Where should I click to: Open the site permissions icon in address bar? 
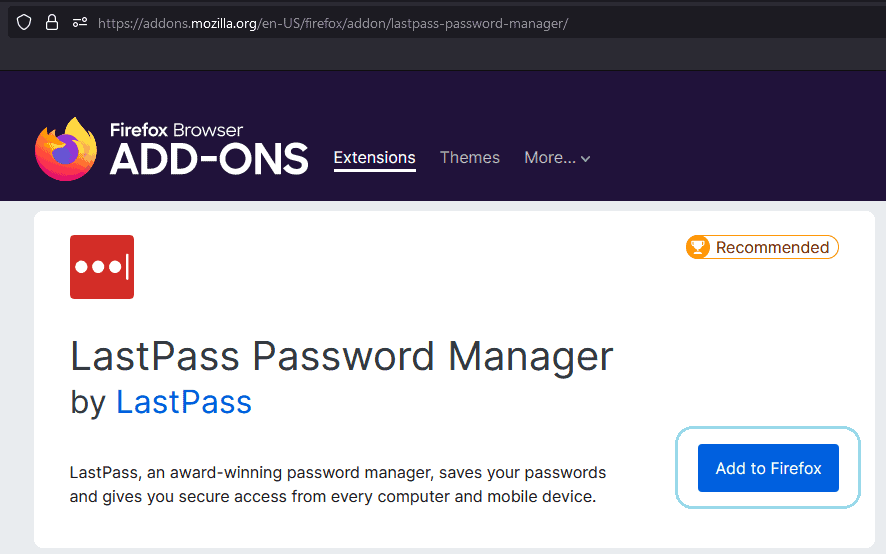(80, 23)
